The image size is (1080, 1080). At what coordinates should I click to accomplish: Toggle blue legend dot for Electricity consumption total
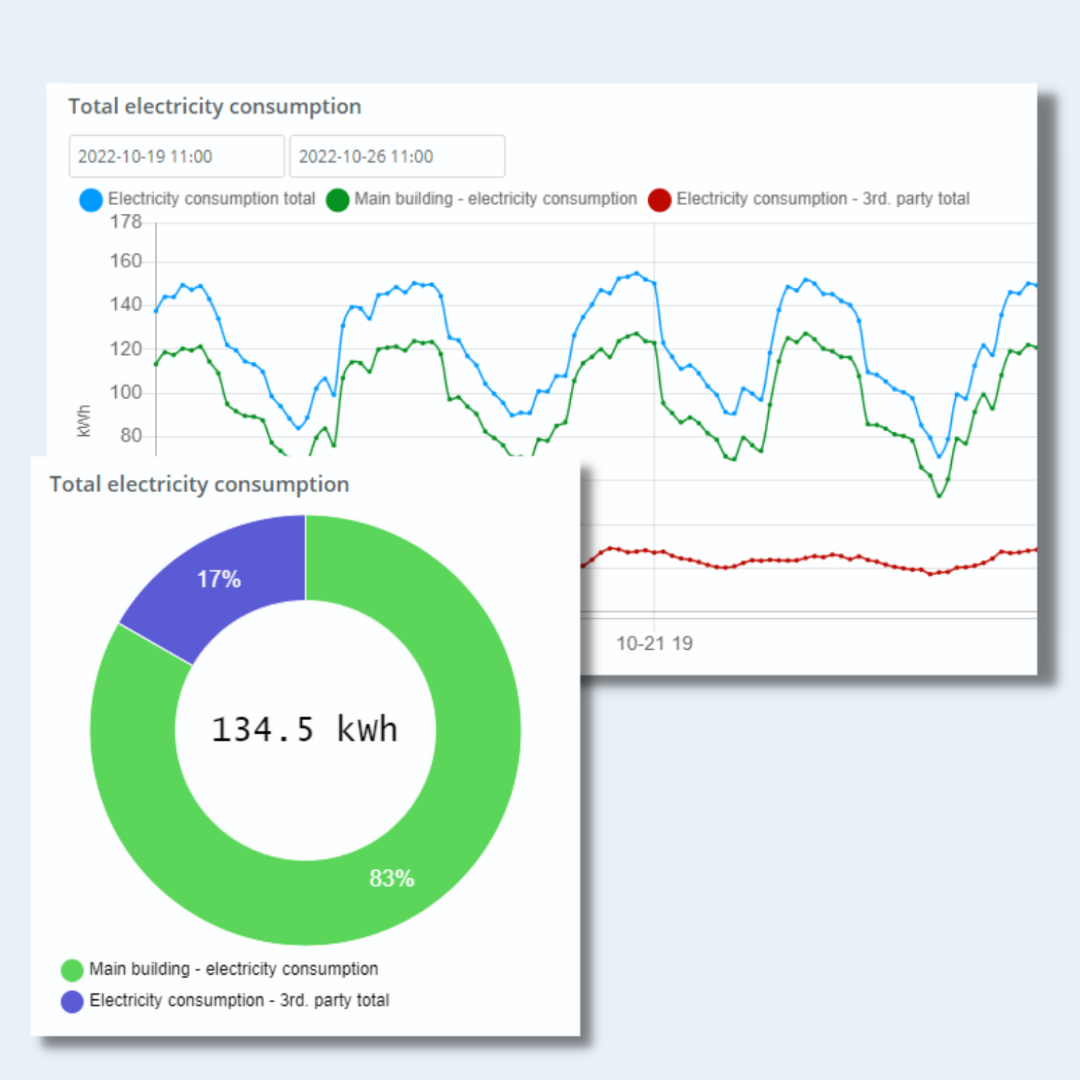91,200
